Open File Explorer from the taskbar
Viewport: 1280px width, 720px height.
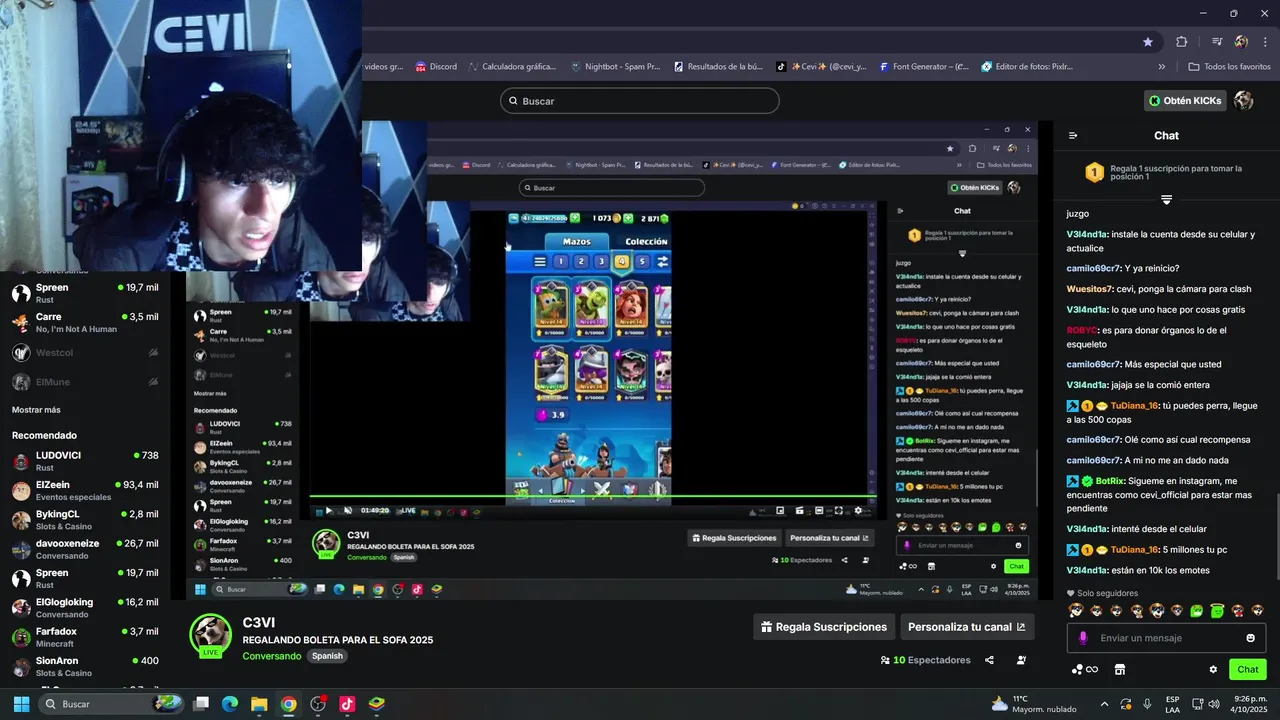pos(259,704)
